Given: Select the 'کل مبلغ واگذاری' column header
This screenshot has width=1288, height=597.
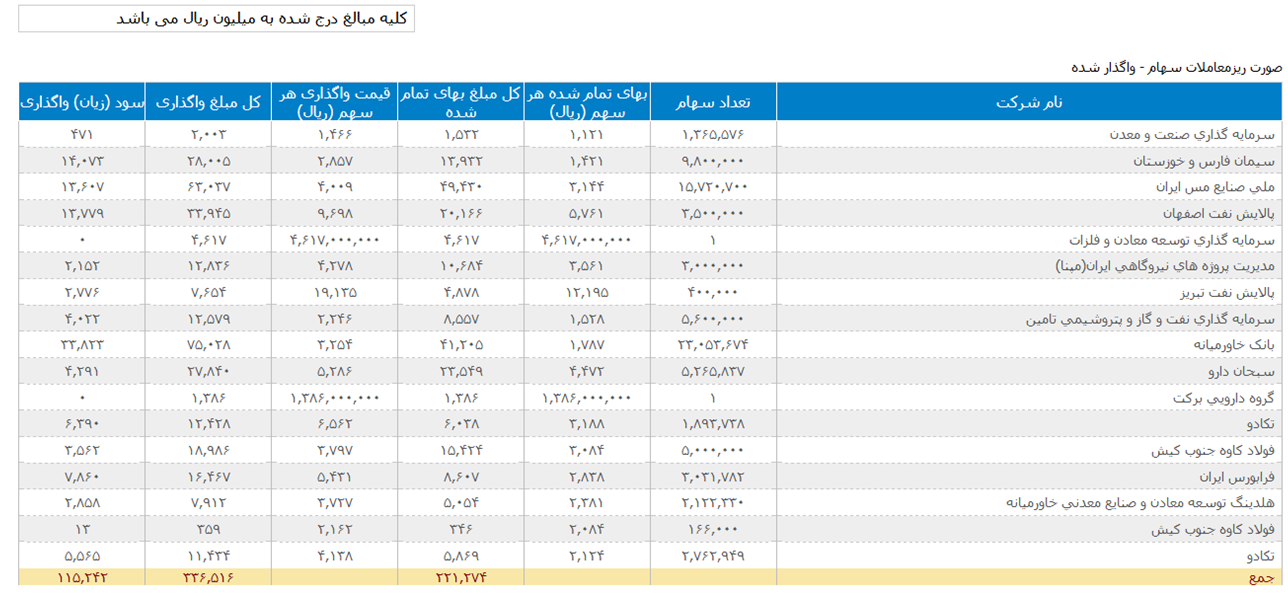Looking at the screenshot, I should pyautogui.click(x=208, y=102).
